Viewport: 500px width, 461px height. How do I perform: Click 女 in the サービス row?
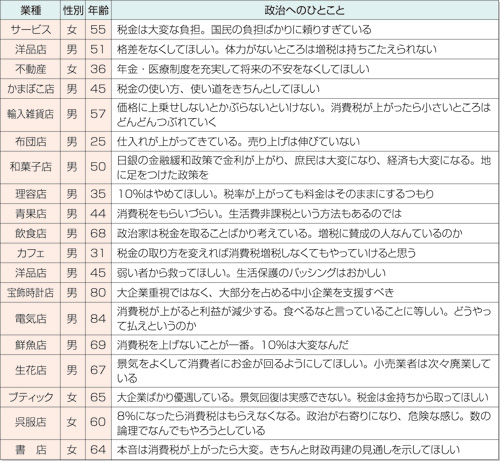pos(72,30)
